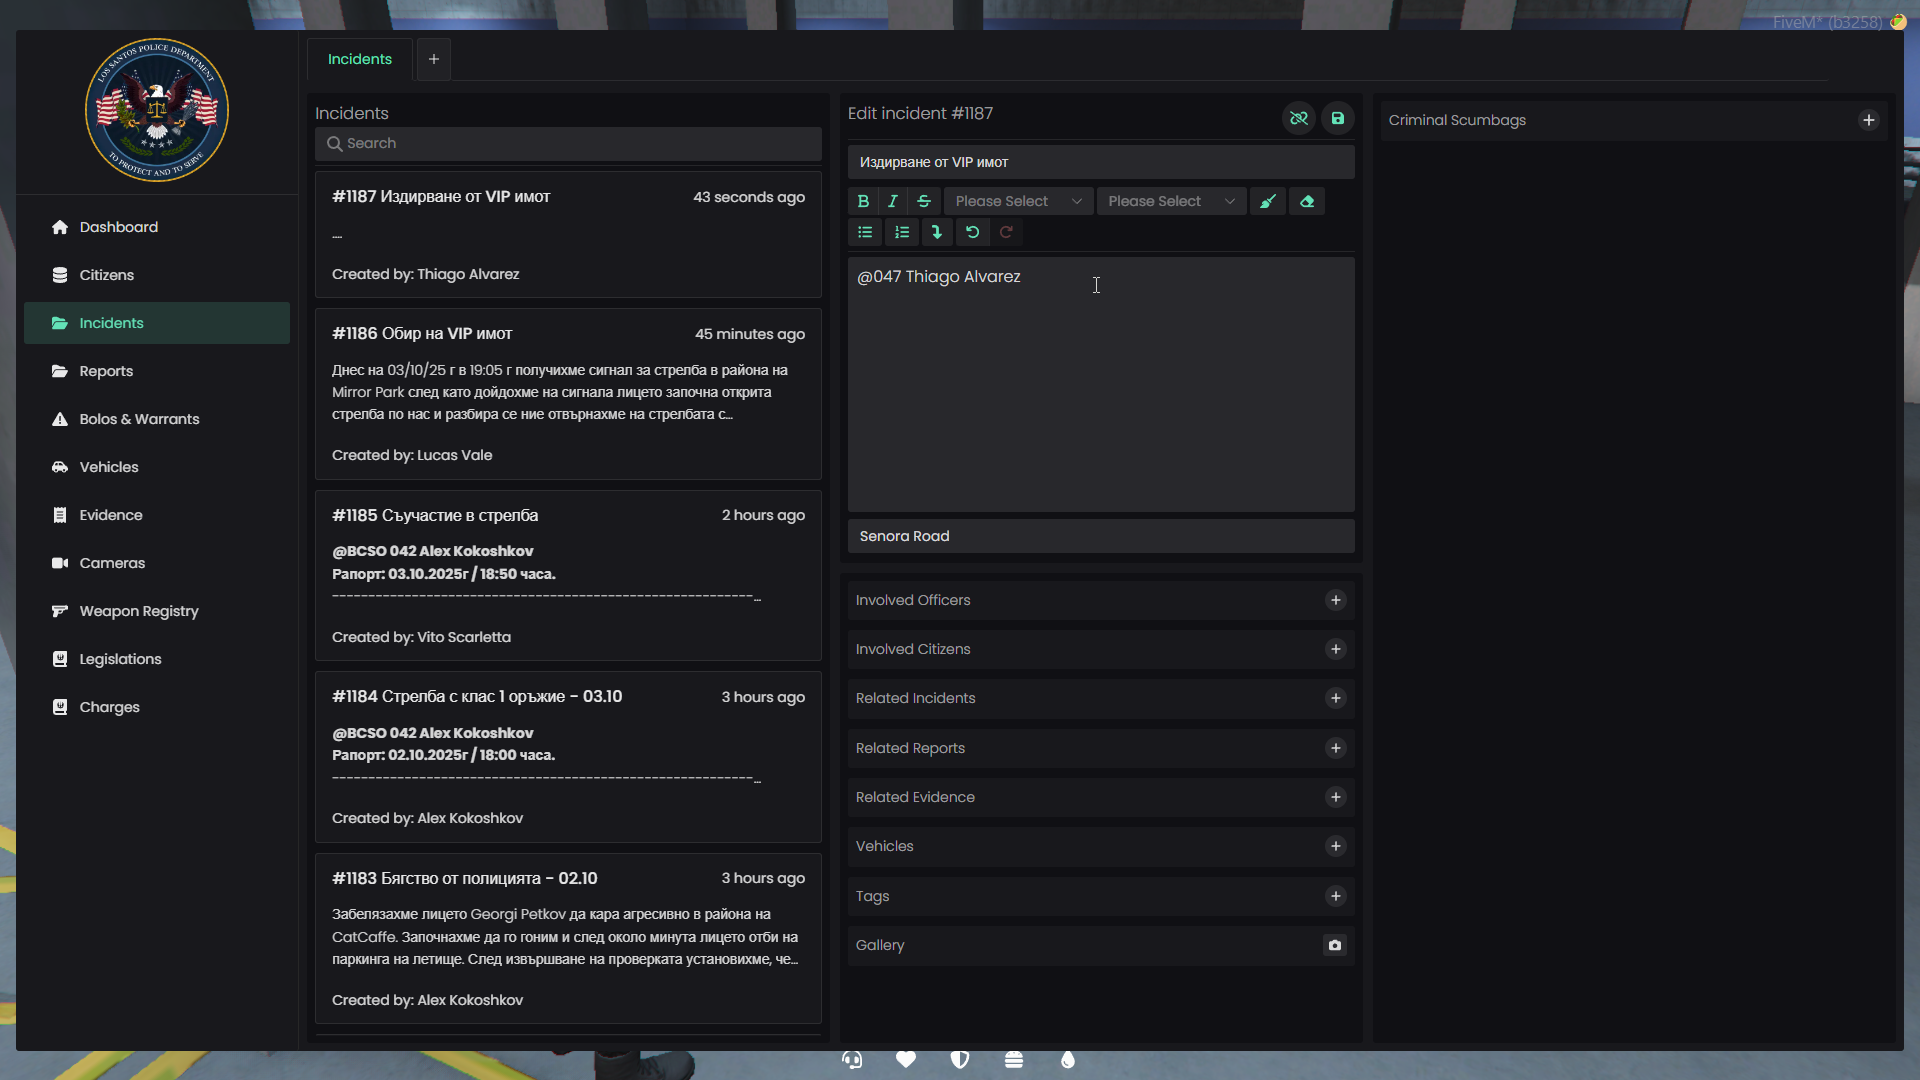Open incident #1183 Бягство от полицията
This screenshot has height=1080, width=1920.
(568, 939)
